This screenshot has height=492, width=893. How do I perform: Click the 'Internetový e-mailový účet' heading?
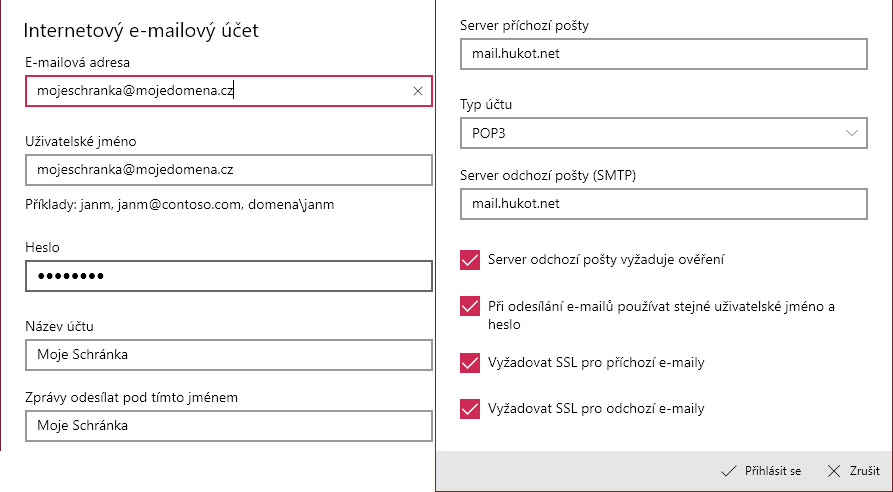coord(142,31)
